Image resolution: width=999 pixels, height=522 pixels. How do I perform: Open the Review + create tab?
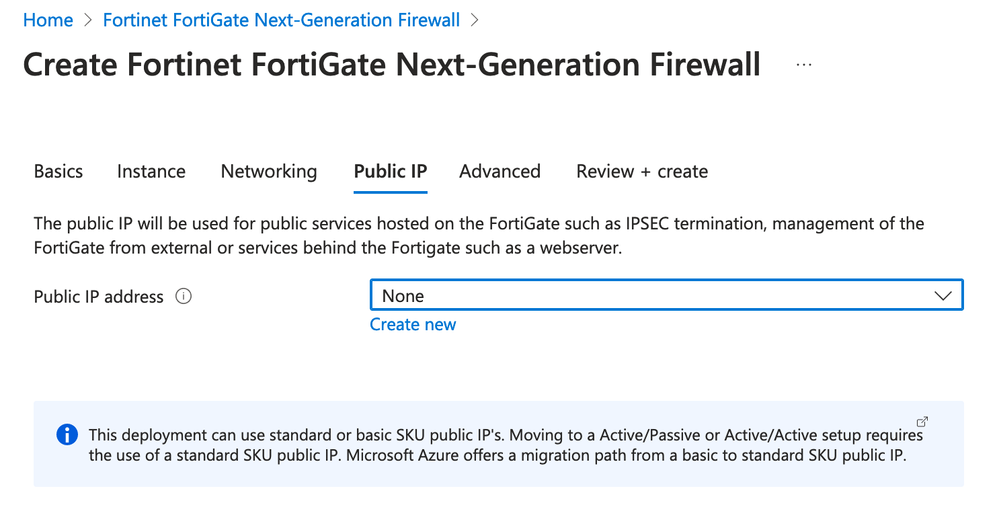point(641,171)
